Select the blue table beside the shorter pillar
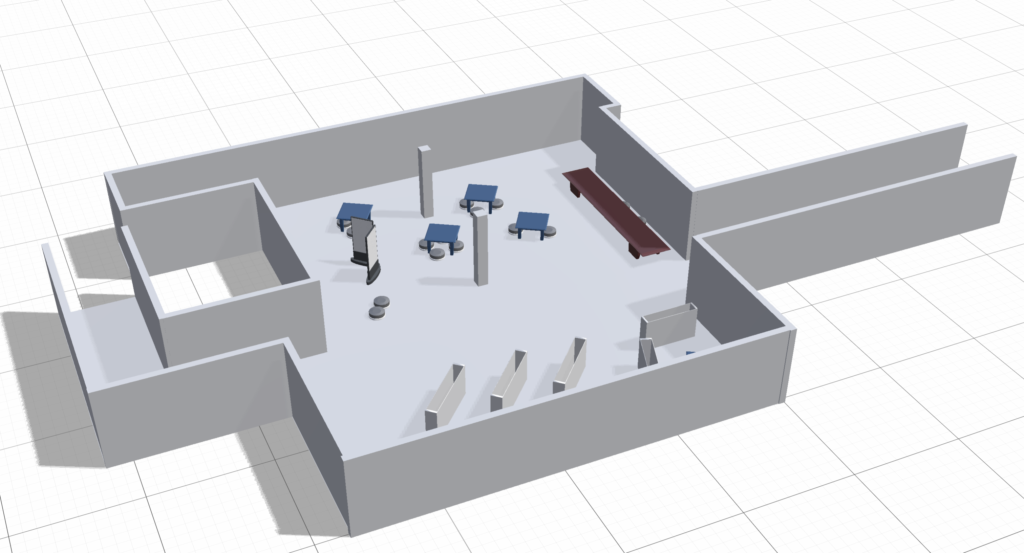The height and width of the screenshot is (553, 1024). (x=442, y=234)
